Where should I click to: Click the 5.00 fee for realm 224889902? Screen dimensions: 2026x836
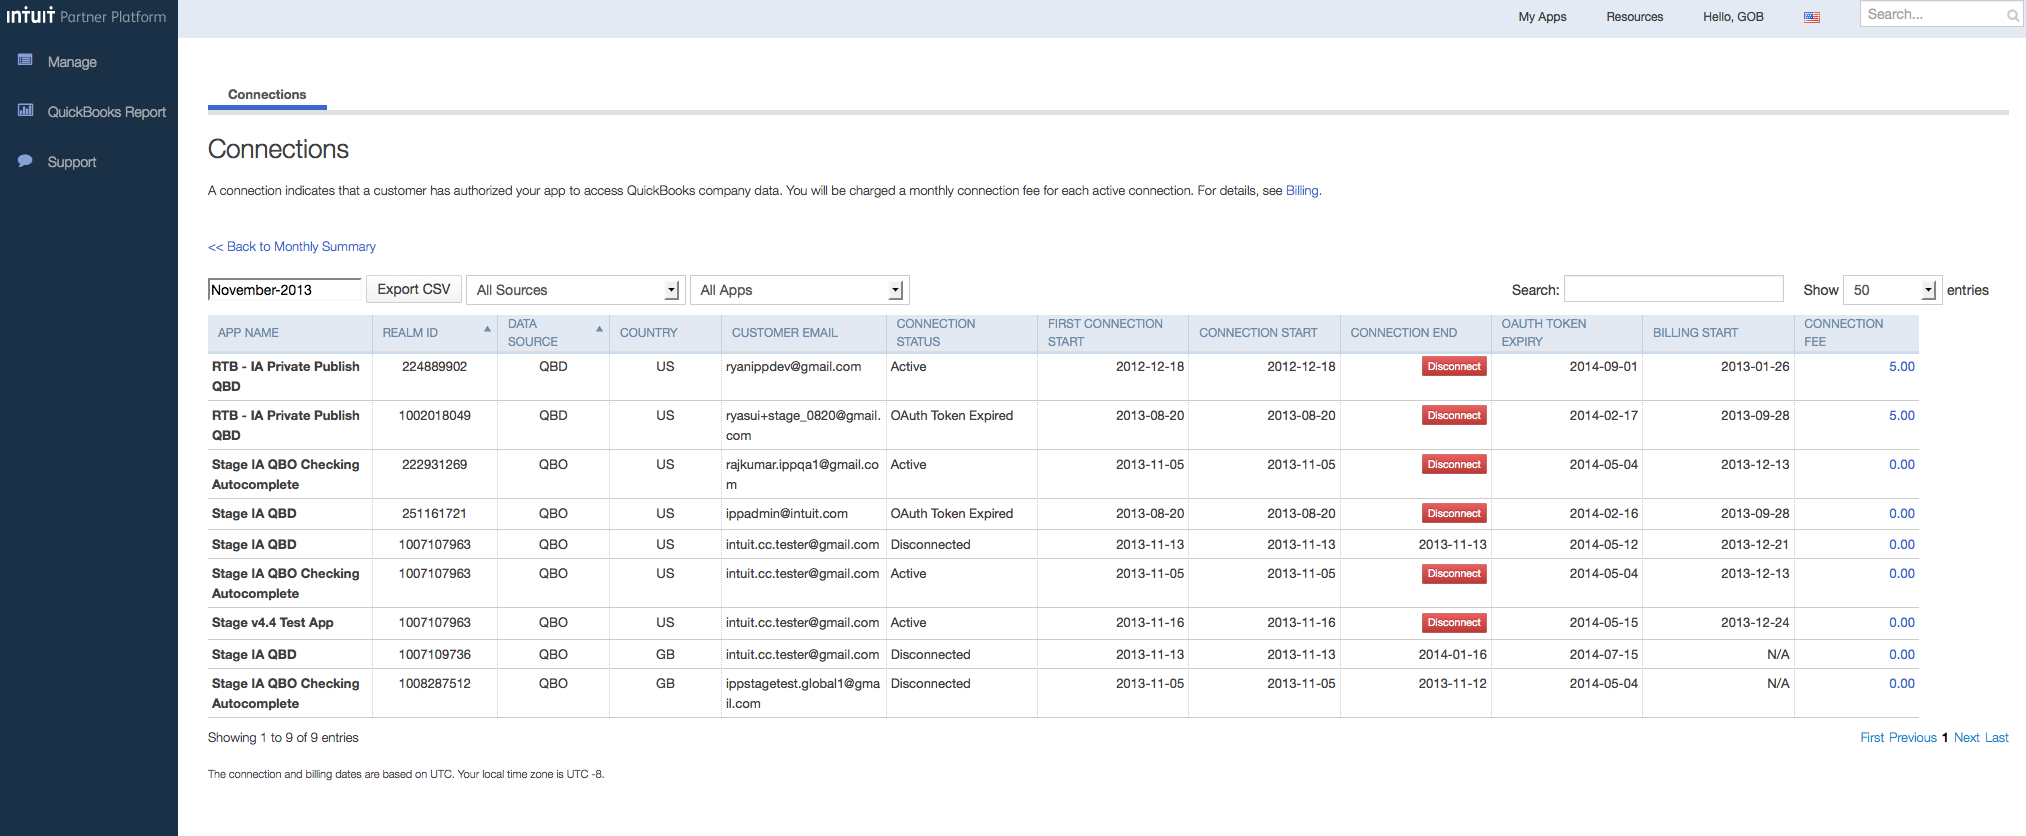point(1901,367)
